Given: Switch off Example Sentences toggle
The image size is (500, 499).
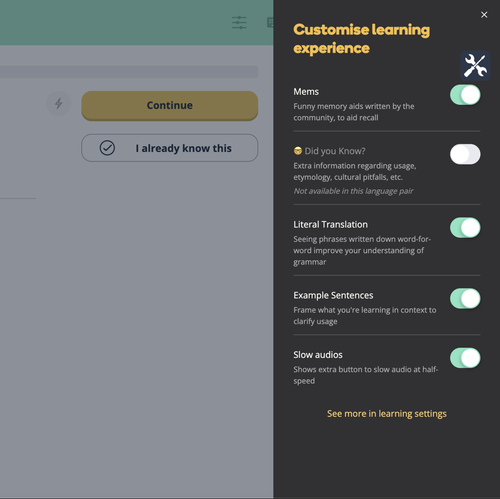Looking at the screenshot, I should [465, 299].
